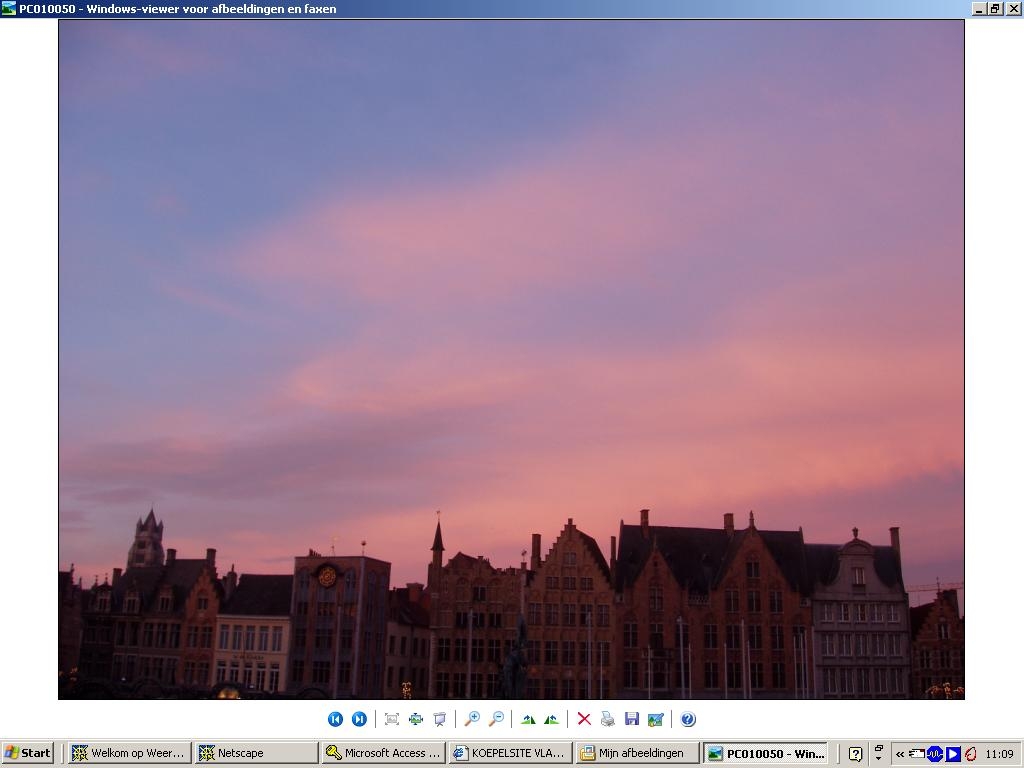This screenshot has width=1024, height=768.
Task: Go to the next image
Action: [x=359, y=719]
